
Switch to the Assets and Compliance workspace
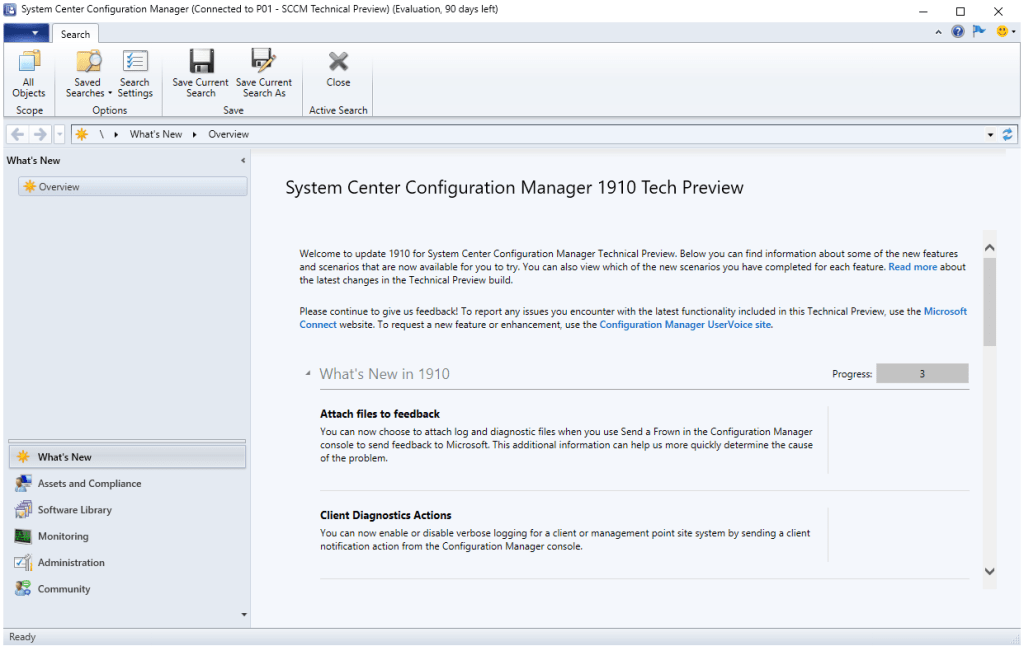click(x=89, y=484)
